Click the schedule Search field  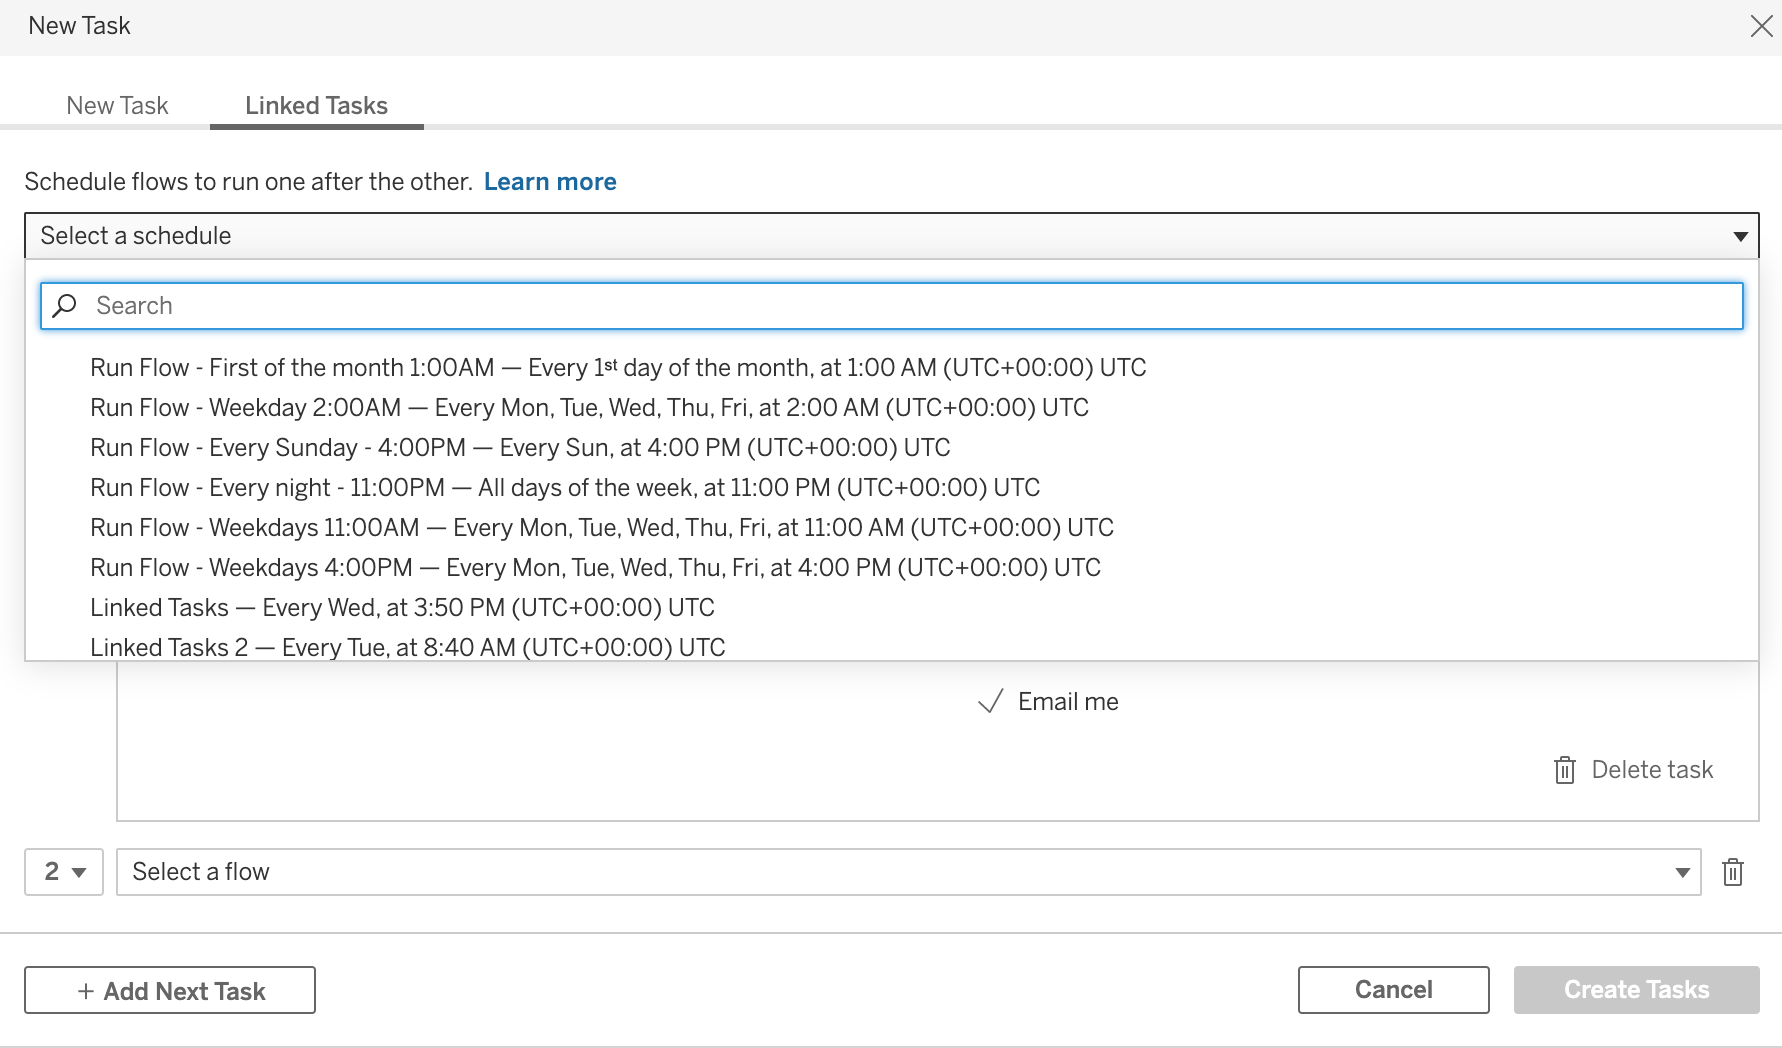900,306
